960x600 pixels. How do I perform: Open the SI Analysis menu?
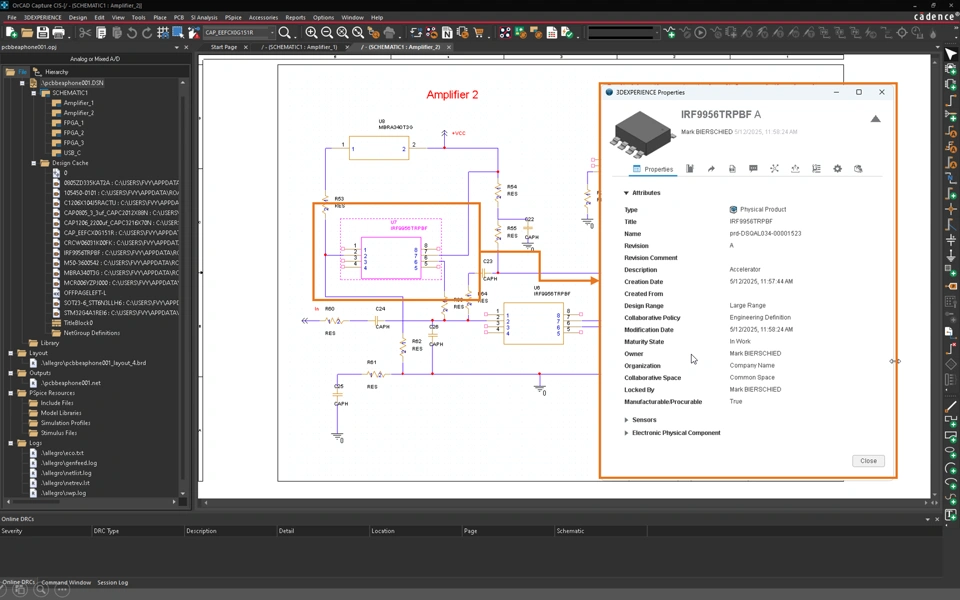coord(204,17)
